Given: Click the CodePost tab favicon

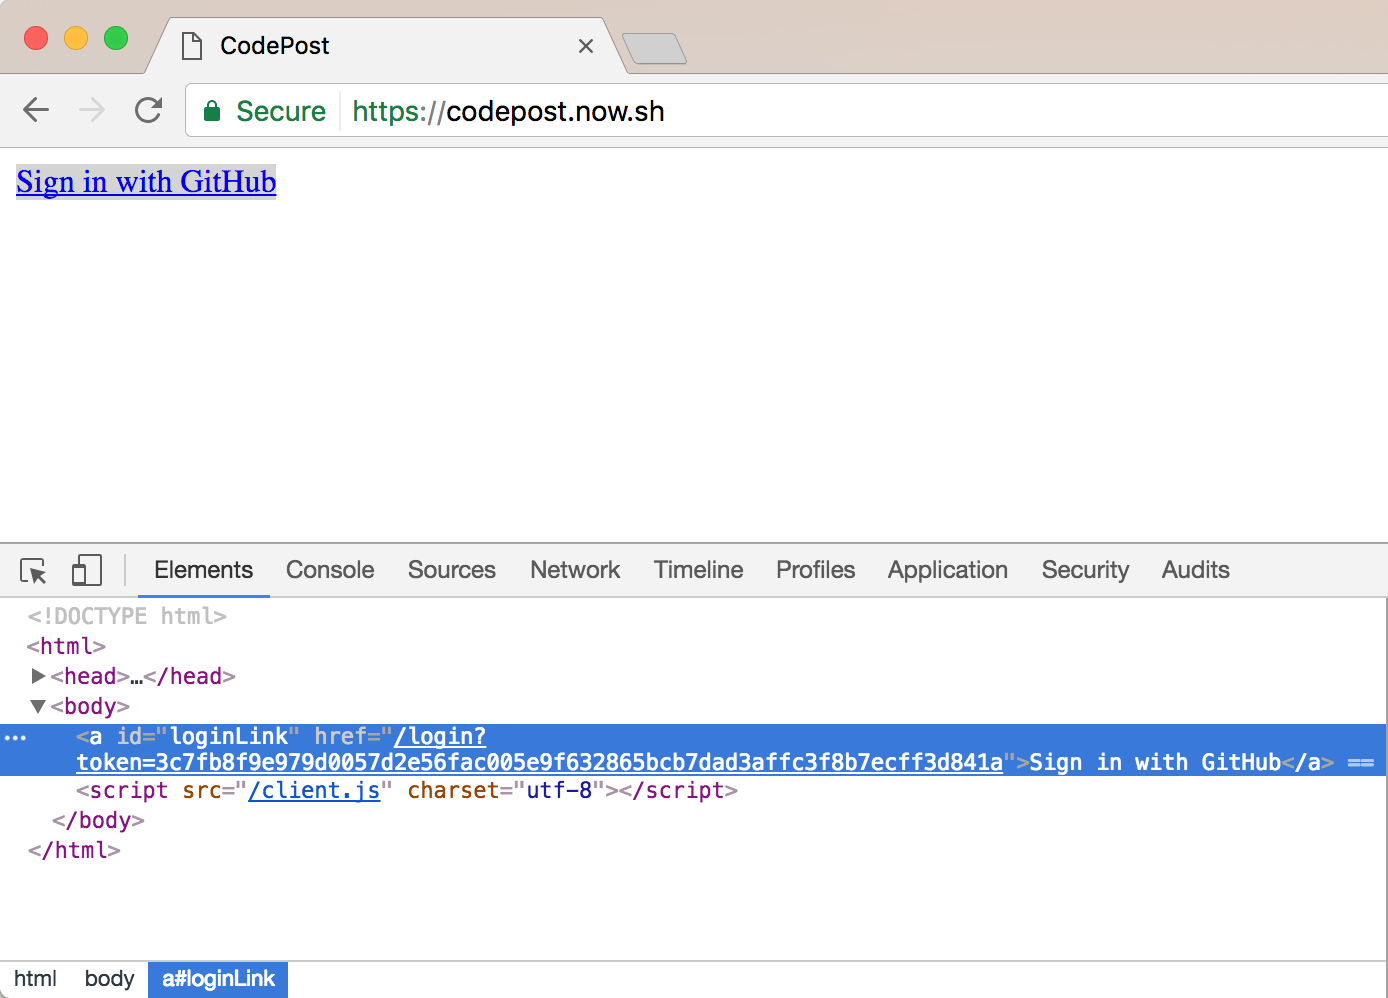Looking at the screenshot, I should pos(191,45).
